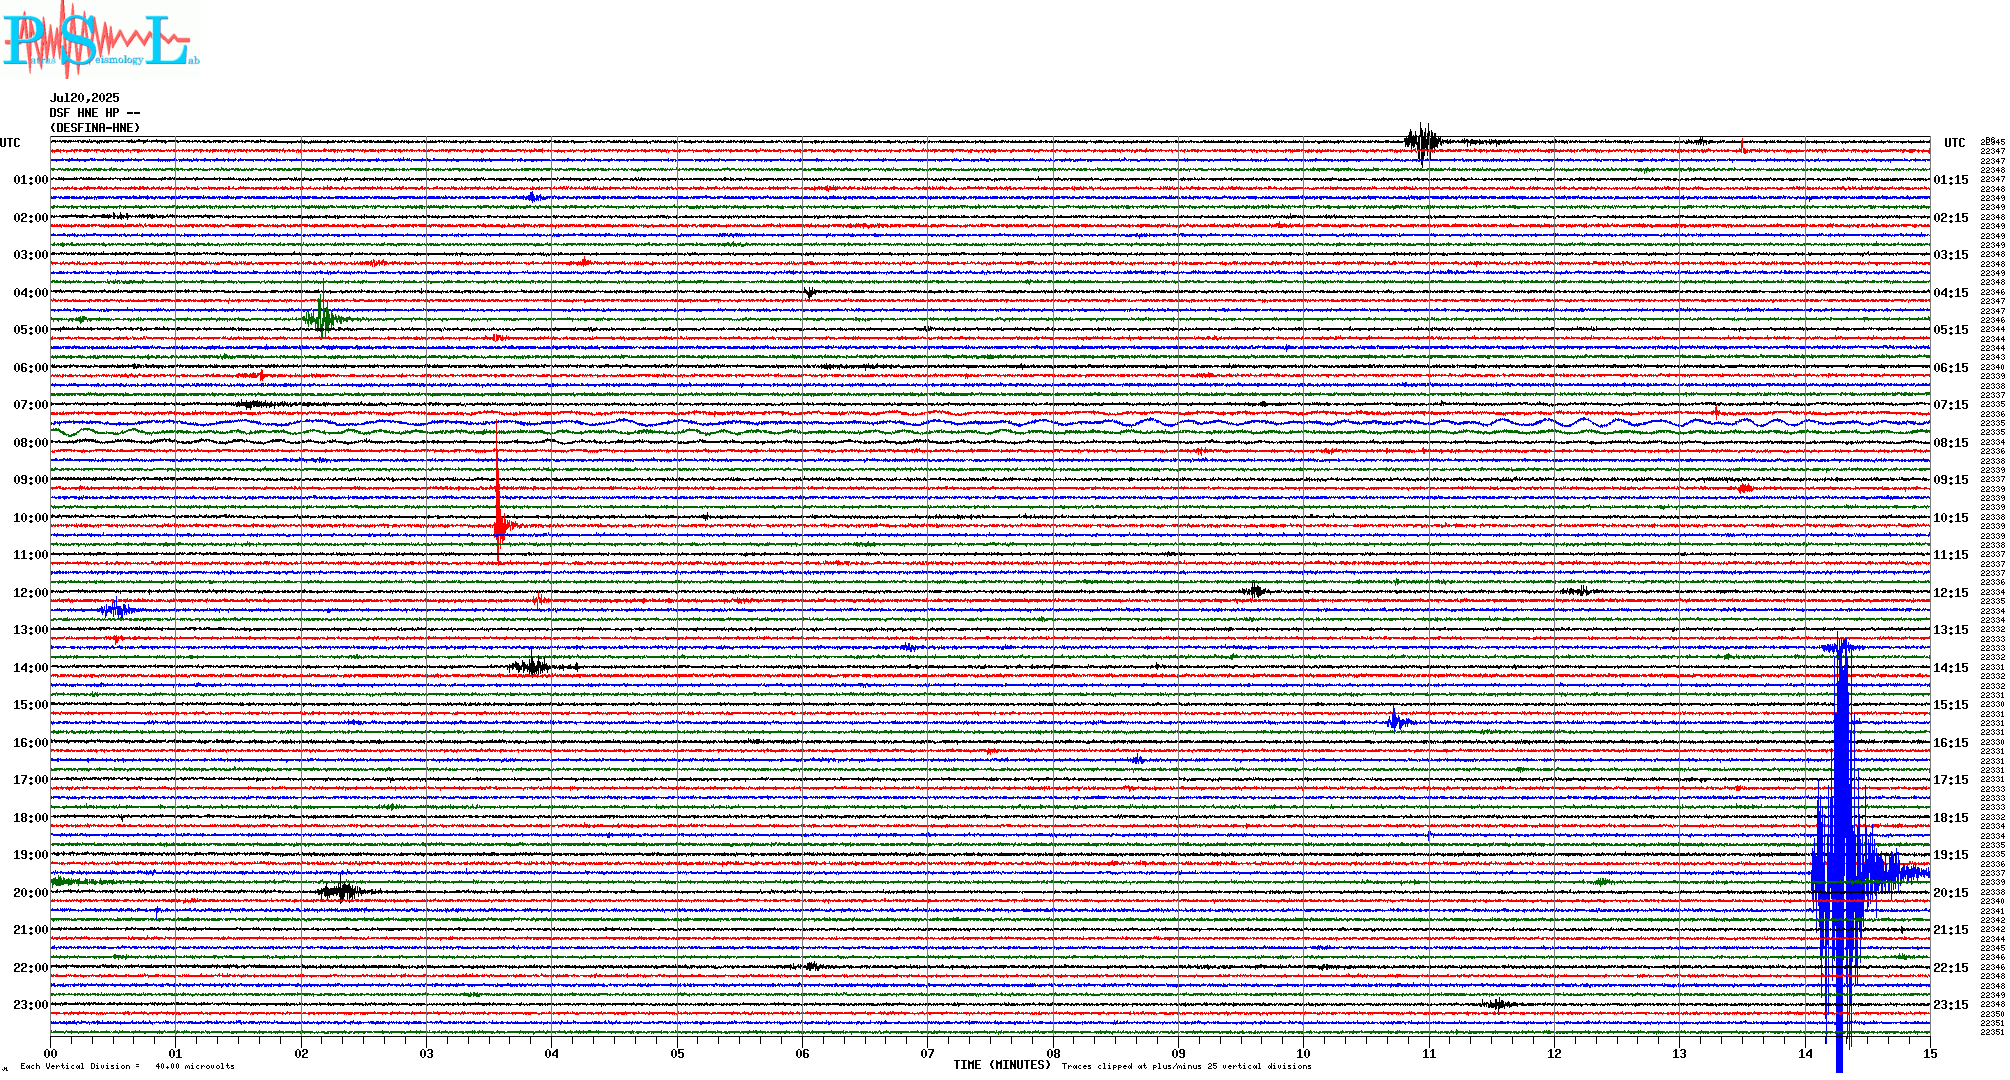Select the 23:15 end-time label
The height and width of the screenshot is (1080, 2010).
coord(1951,1005)
